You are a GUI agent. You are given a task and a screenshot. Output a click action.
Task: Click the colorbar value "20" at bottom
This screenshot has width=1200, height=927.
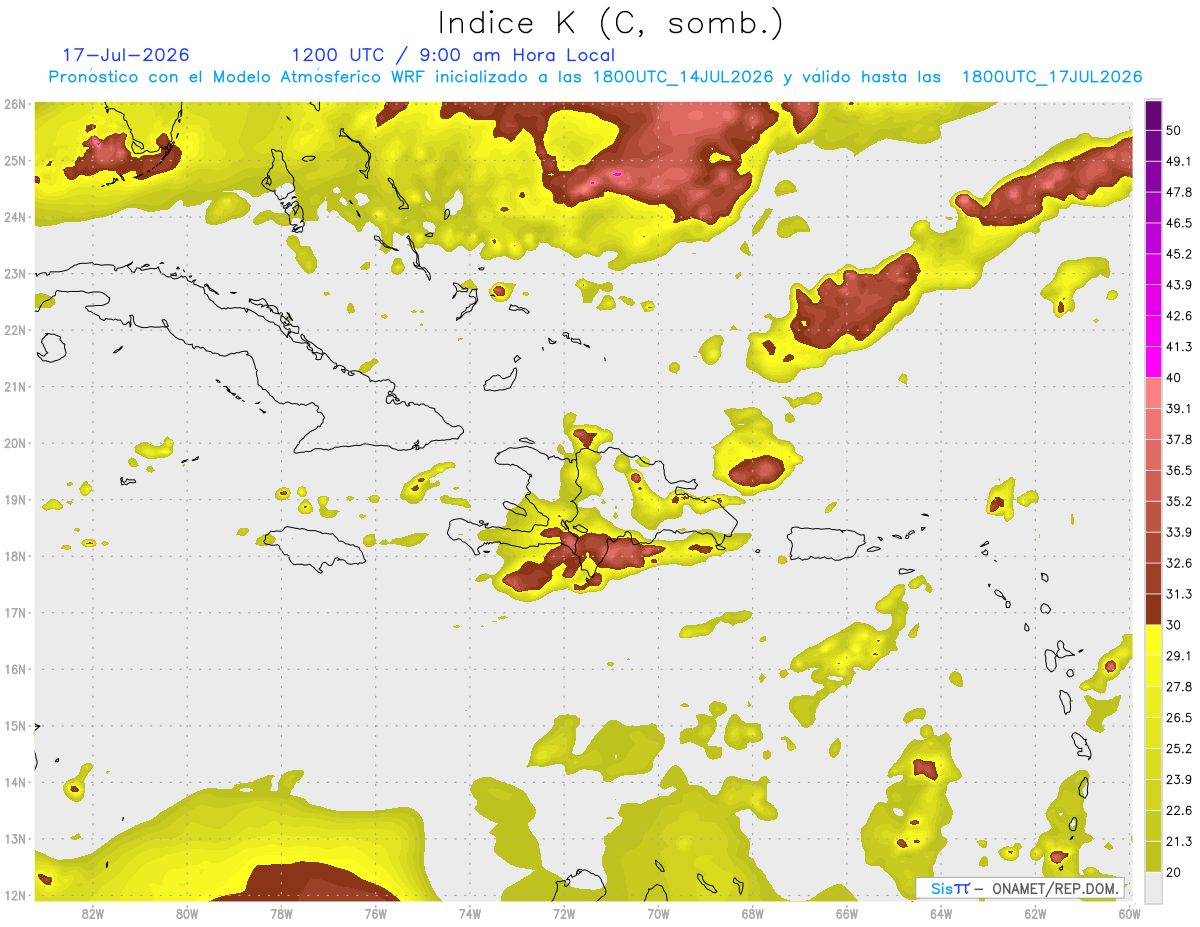tap(1175, 872)
